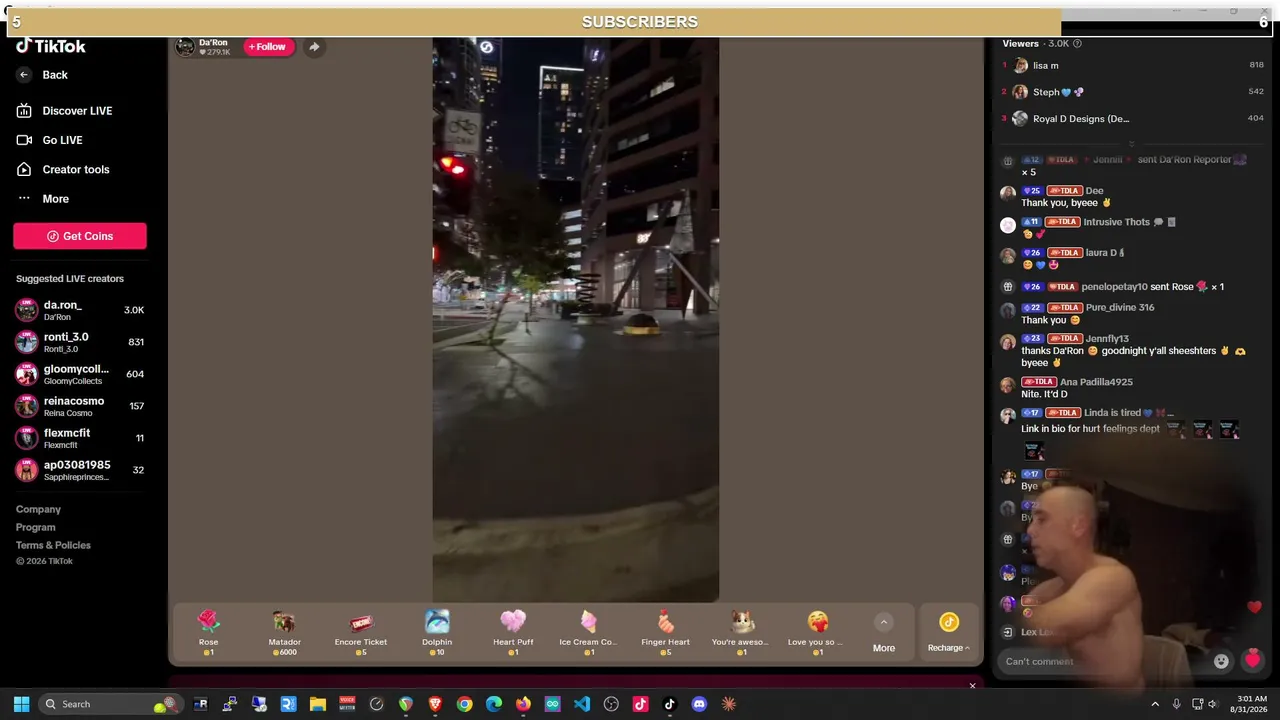Open the Windows Start menu
The image size is (1280, 720).
(x=21, y=704)
